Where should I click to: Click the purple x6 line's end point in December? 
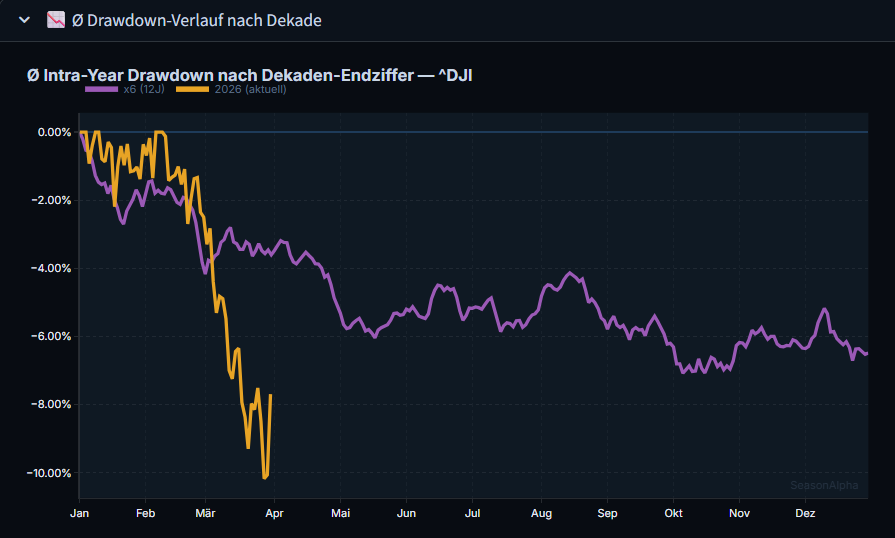(x=867, y=354)
